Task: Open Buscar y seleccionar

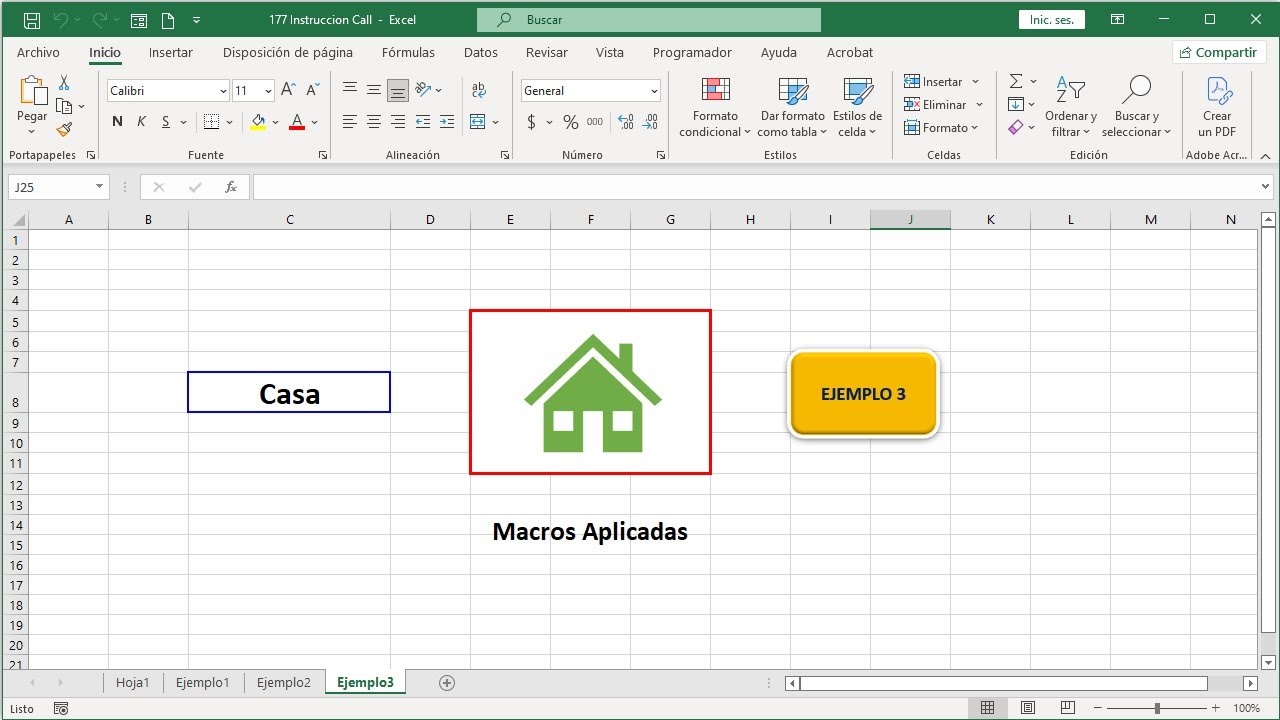Action: (x=1136, y=107)
